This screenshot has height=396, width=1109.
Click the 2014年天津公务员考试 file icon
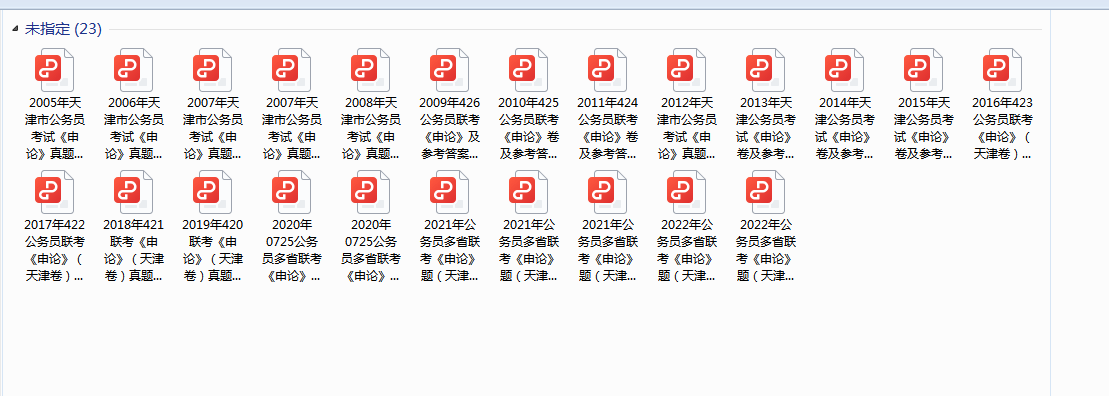point(844,69)
